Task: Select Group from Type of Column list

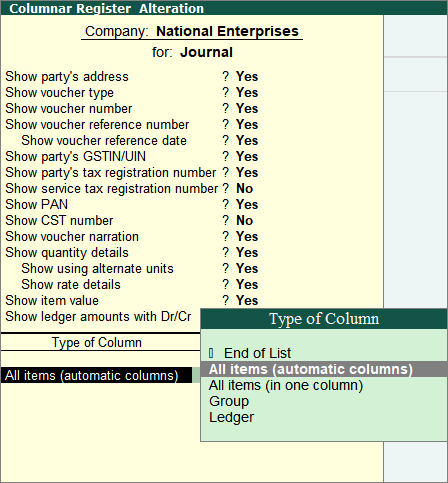Action: coord(229,401)
